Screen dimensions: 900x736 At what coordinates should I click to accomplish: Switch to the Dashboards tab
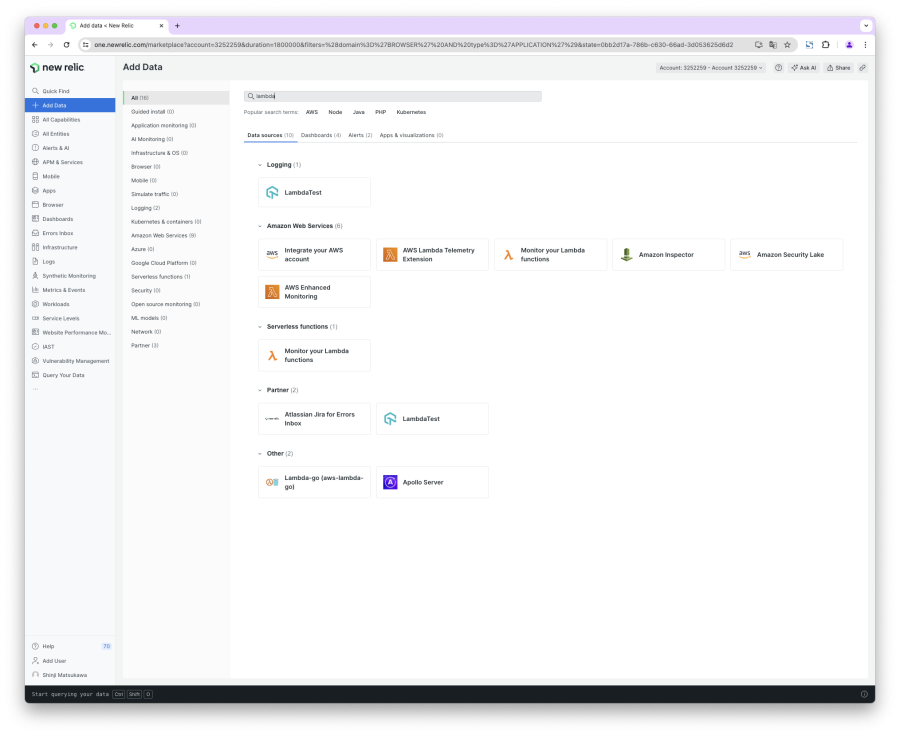(x=320, y=134)
